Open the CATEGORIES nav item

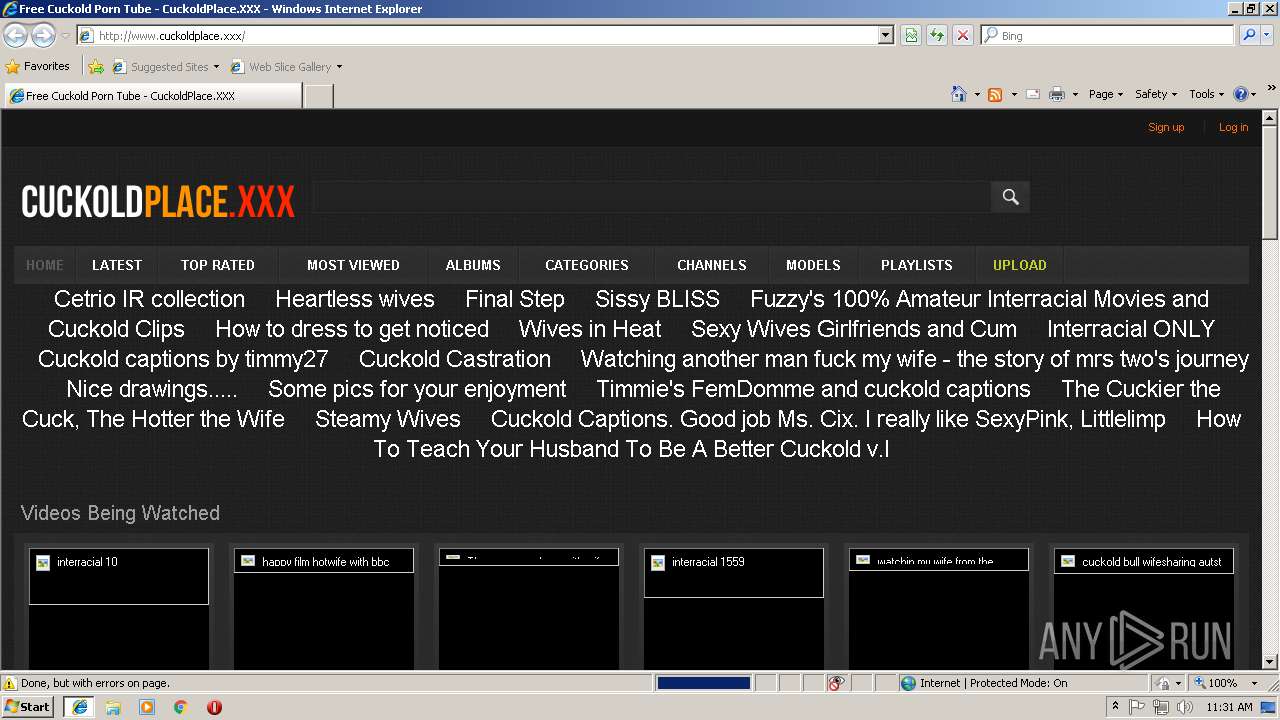tap(587, 265)
